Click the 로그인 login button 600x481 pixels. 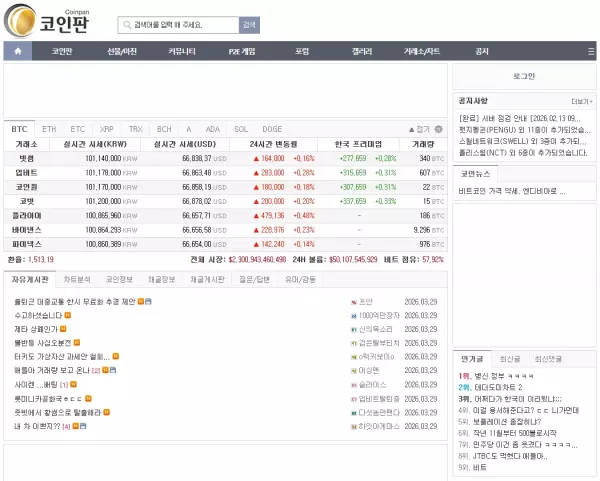pos(524,76)
